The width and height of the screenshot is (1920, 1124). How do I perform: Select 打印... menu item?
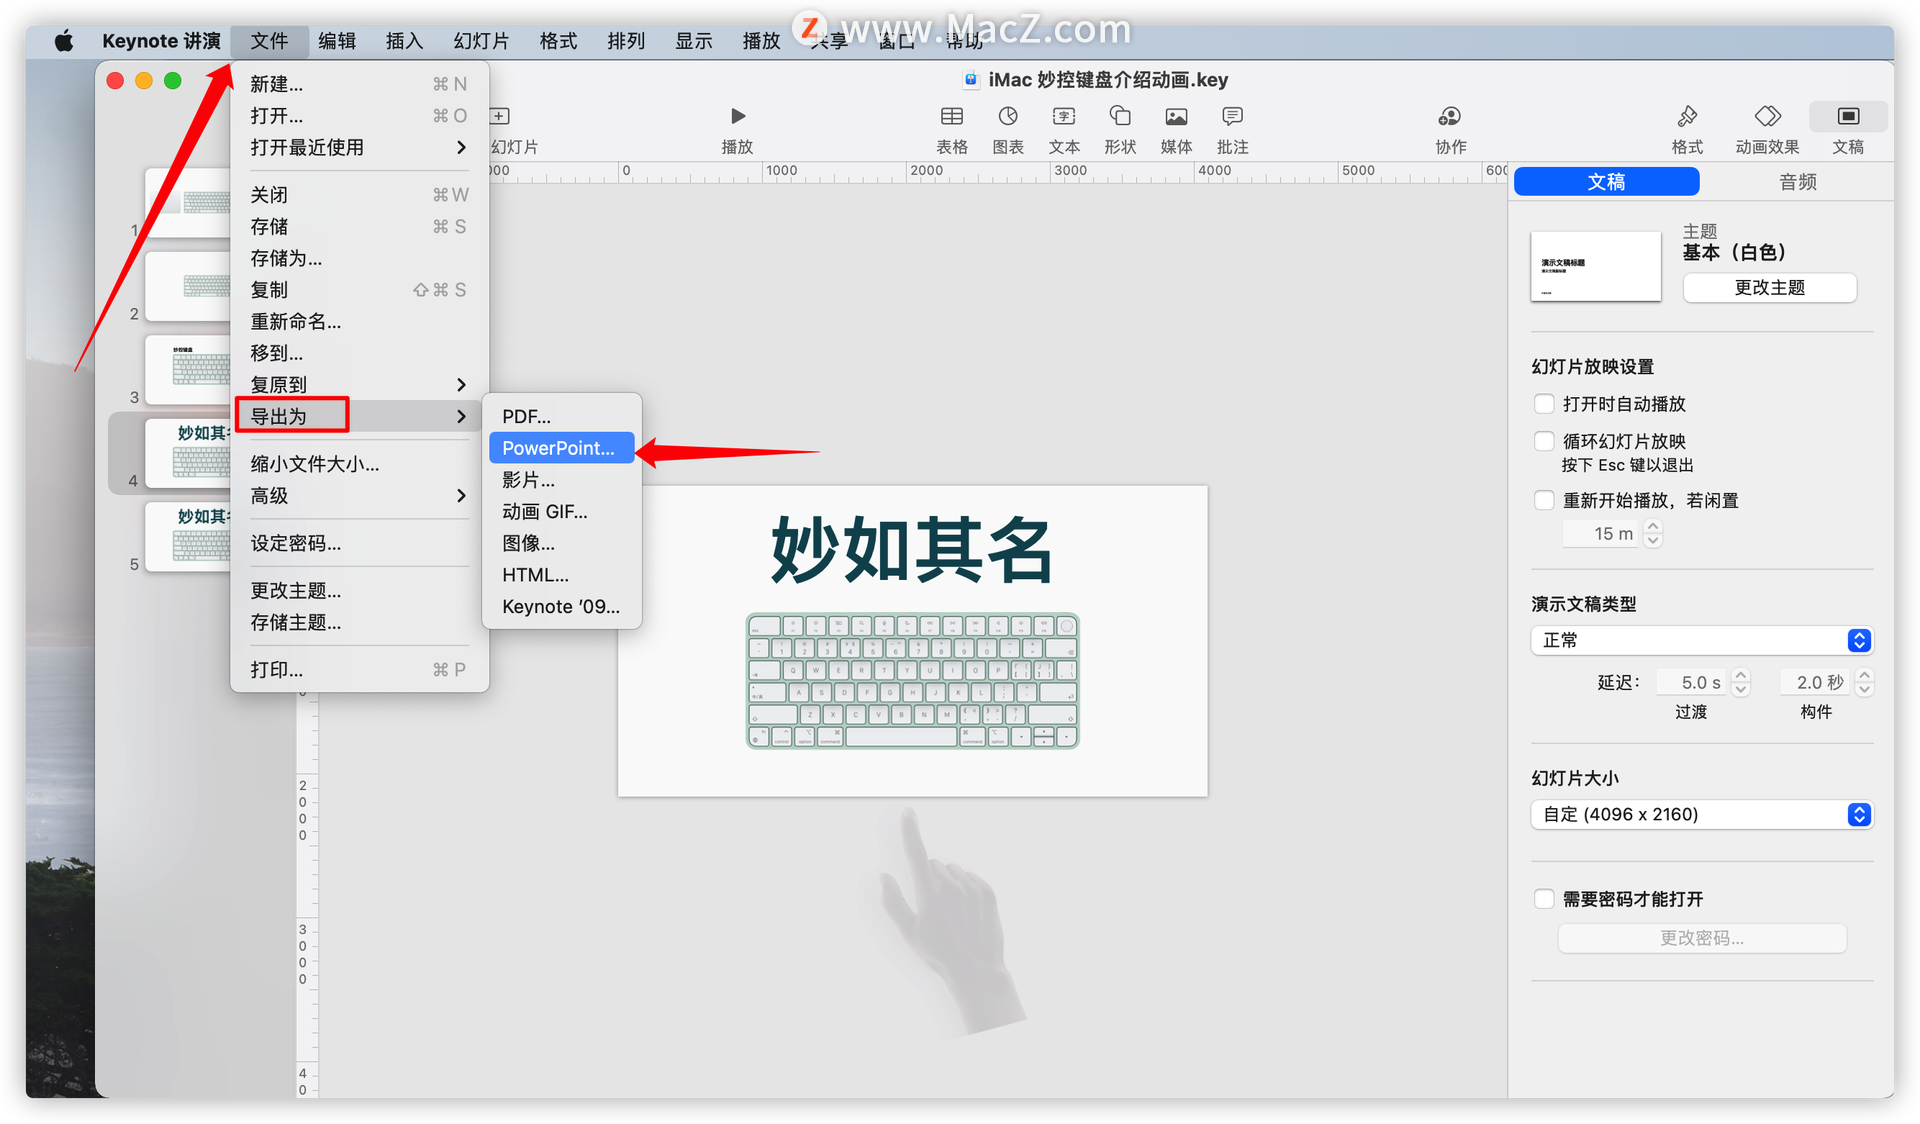[359, 670]
